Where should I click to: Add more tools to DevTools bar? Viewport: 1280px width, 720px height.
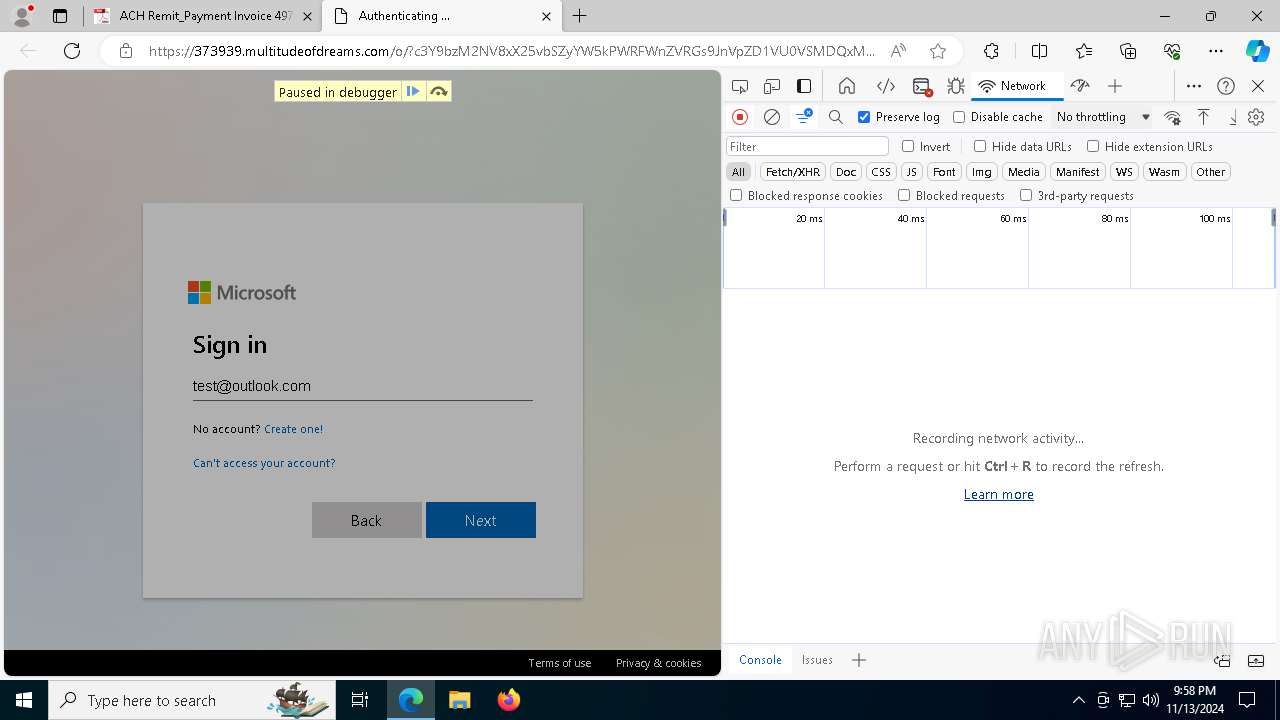[x=1115, y=86]
